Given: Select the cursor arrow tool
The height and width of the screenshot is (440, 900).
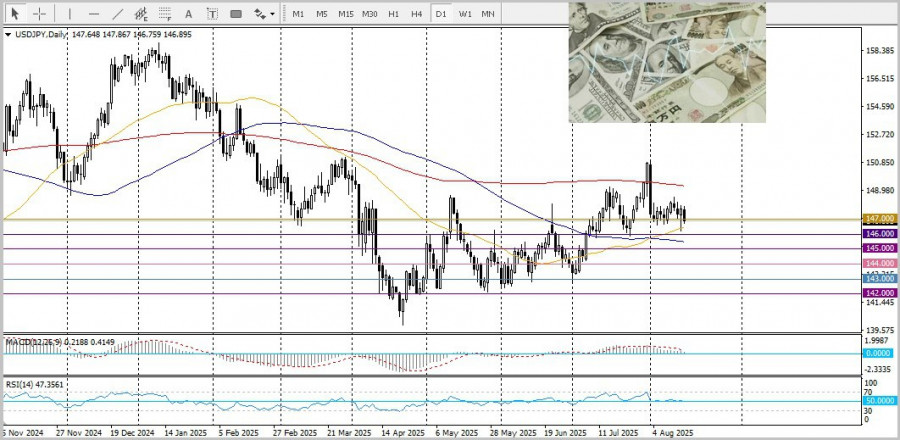Looking at the screenshot, I should point(15,13).
